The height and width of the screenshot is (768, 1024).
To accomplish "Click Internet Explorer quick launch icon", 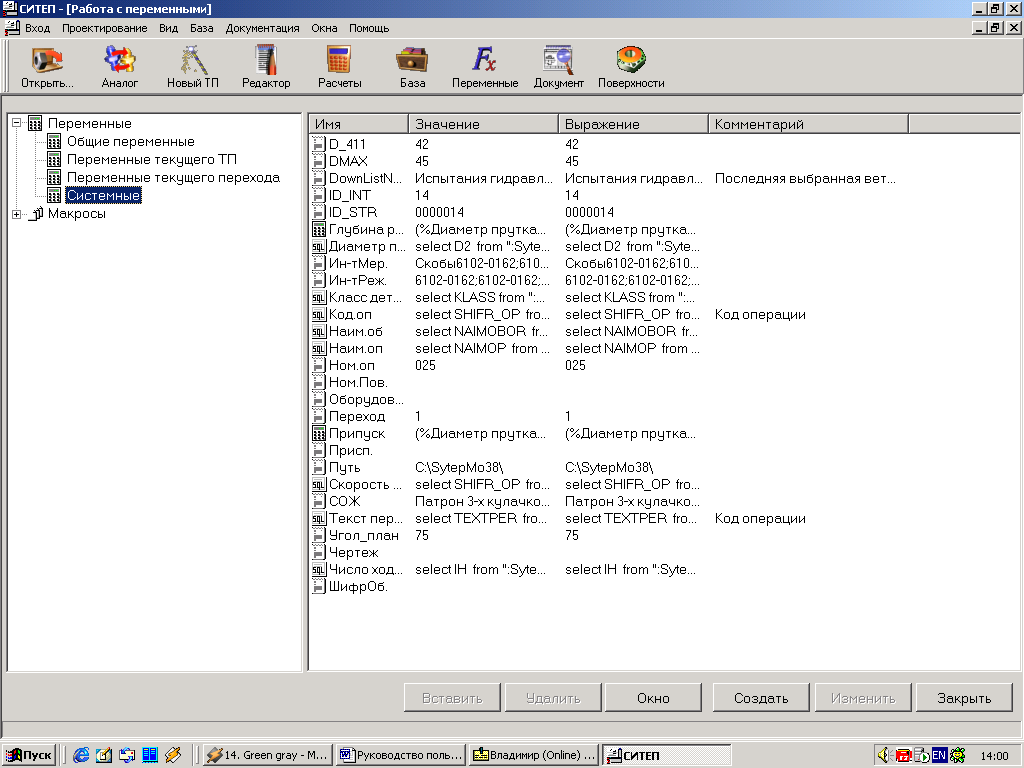I will 81,755.
